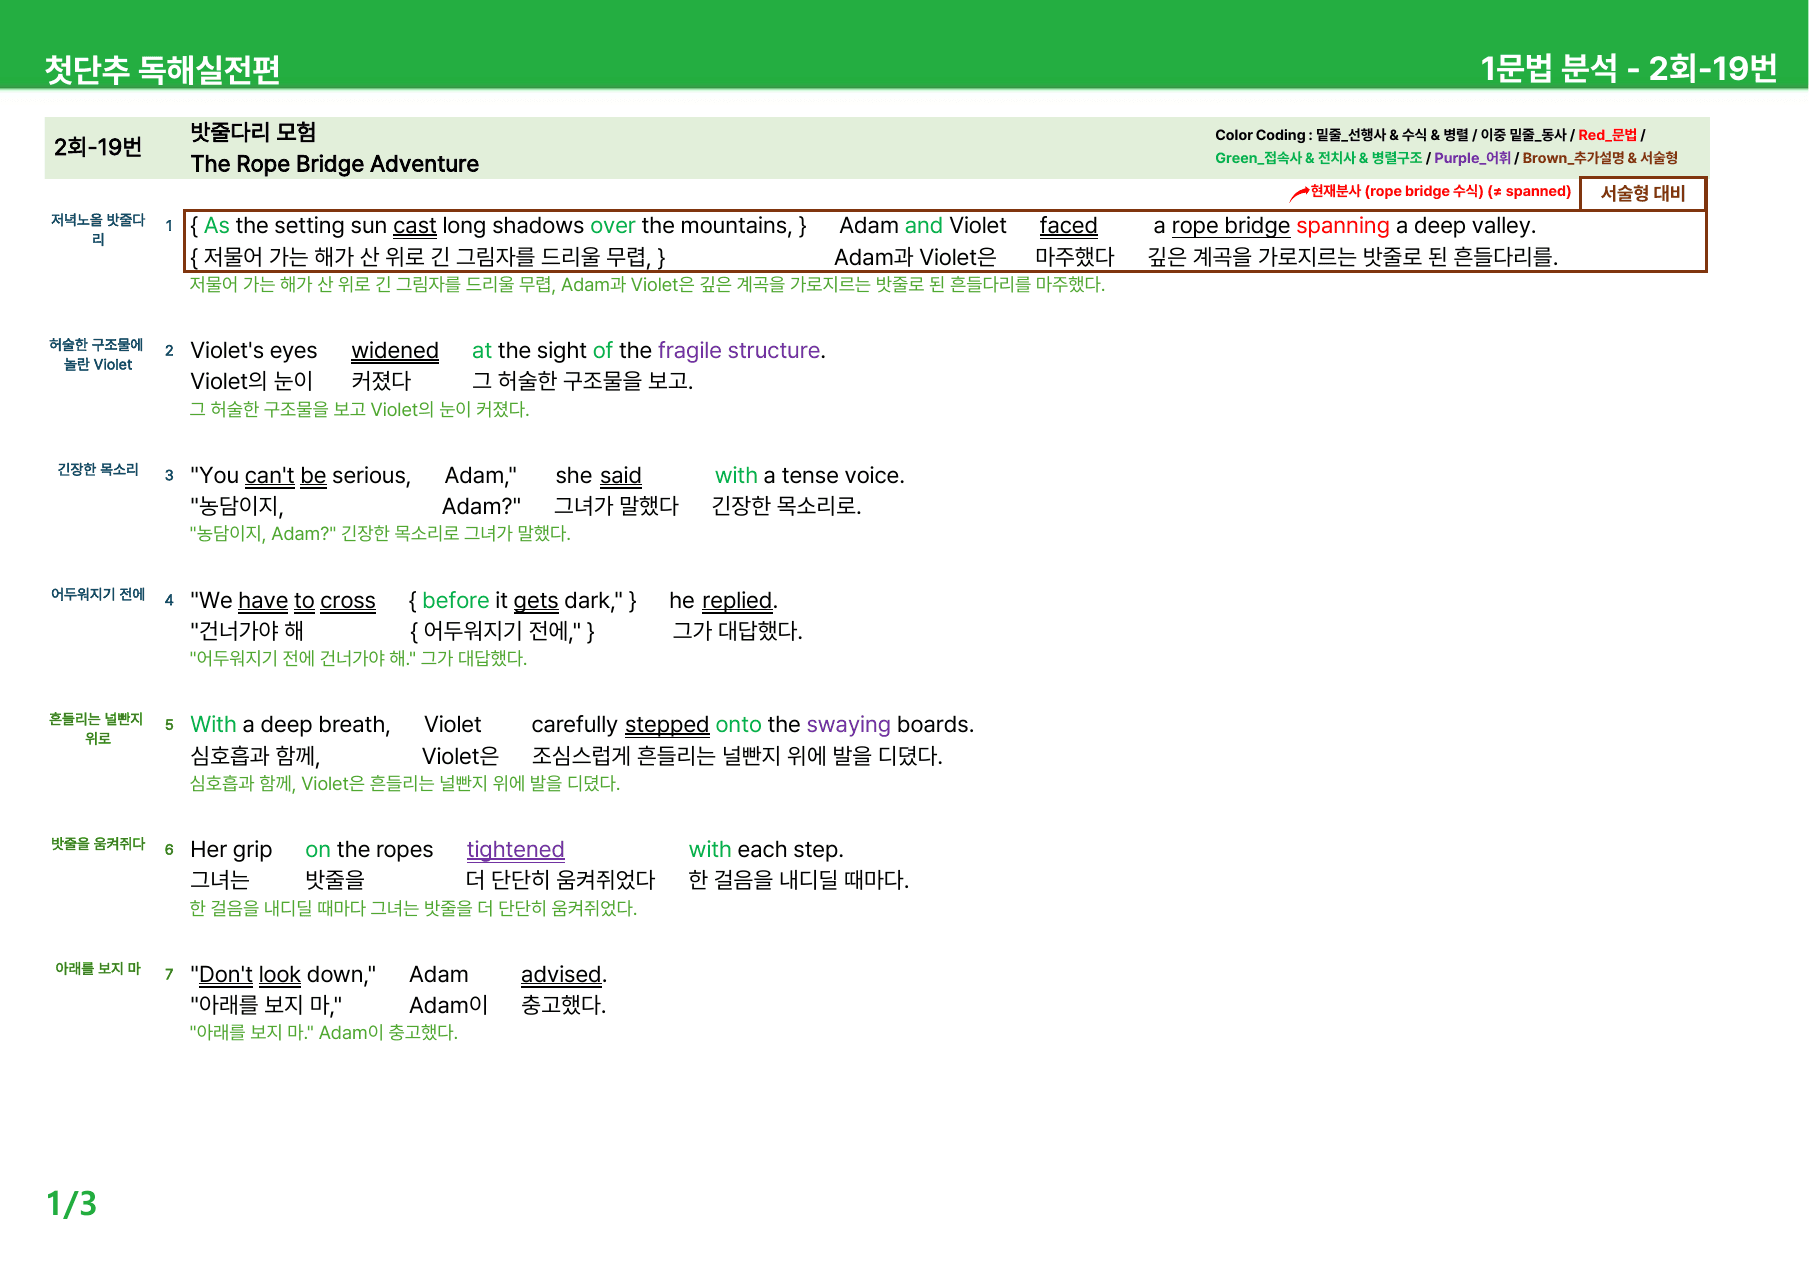This screenshot has width=1809, height=1279.
Task: Click the underlined word 'cross'
Action: 348,601
